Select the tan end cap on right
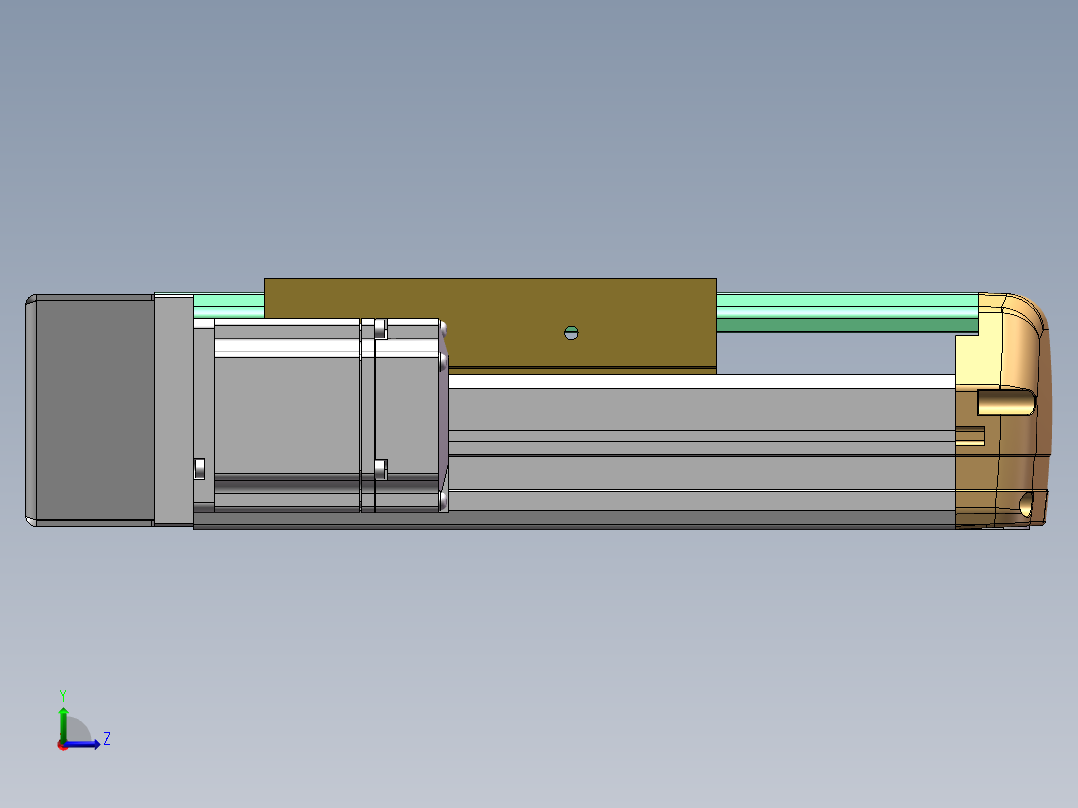The image size is (1078, 808). (x=1002, y=411)
